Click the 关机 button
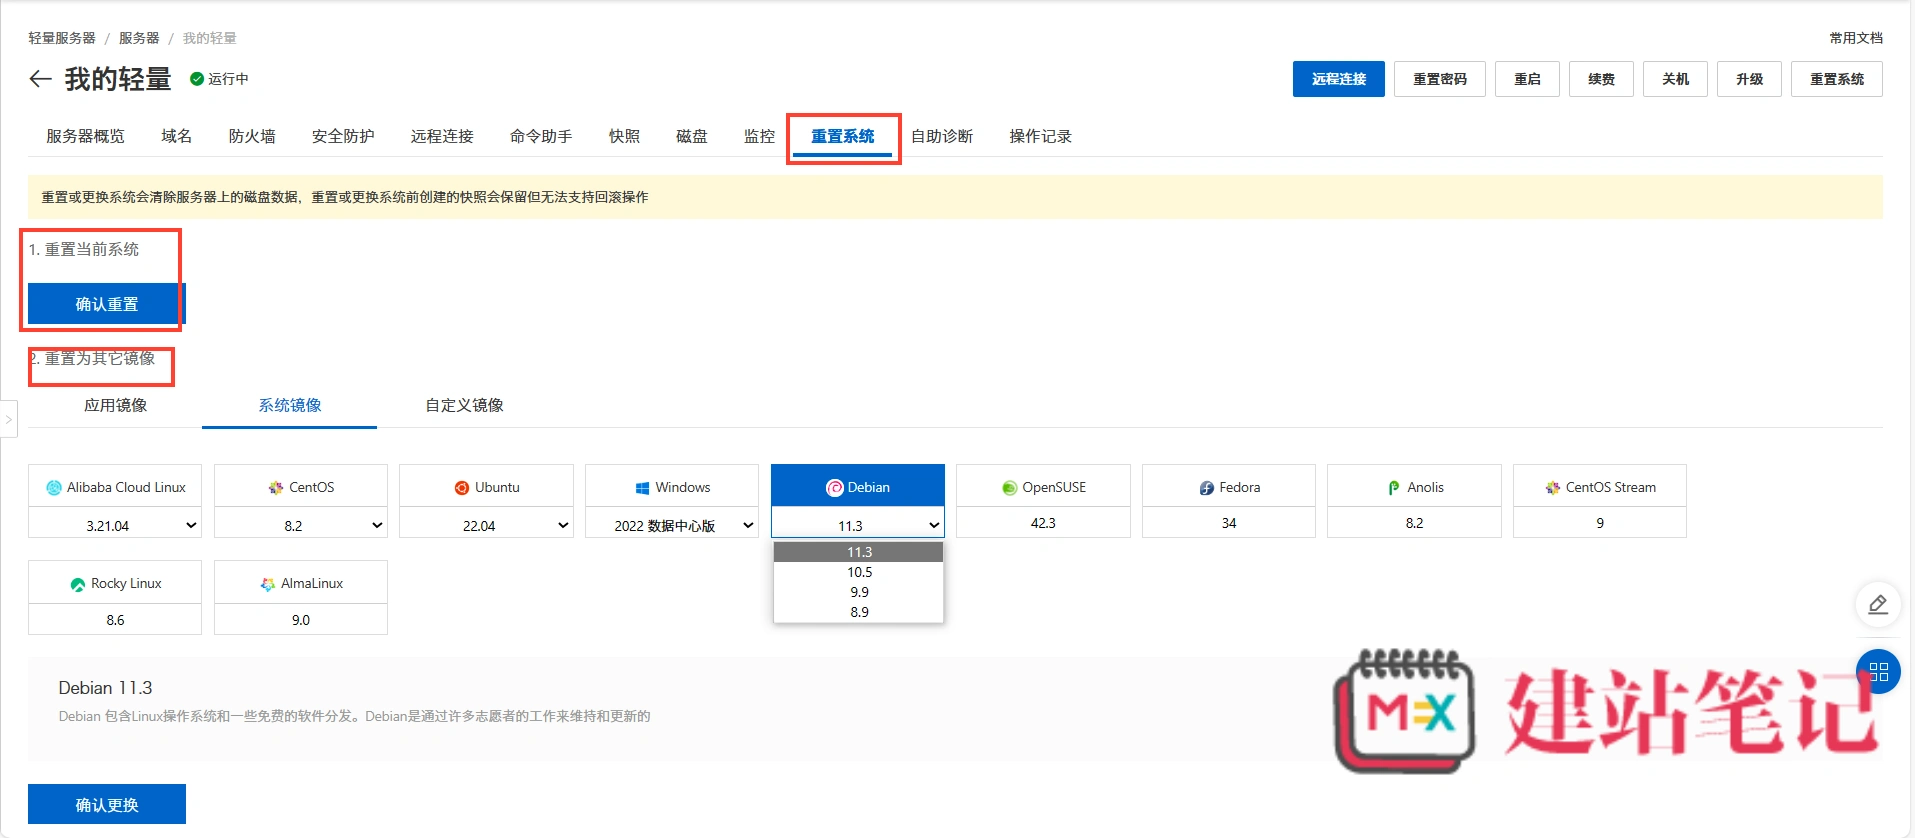The height and width of the screenshot is (838, 1915). coord(1675,79)
